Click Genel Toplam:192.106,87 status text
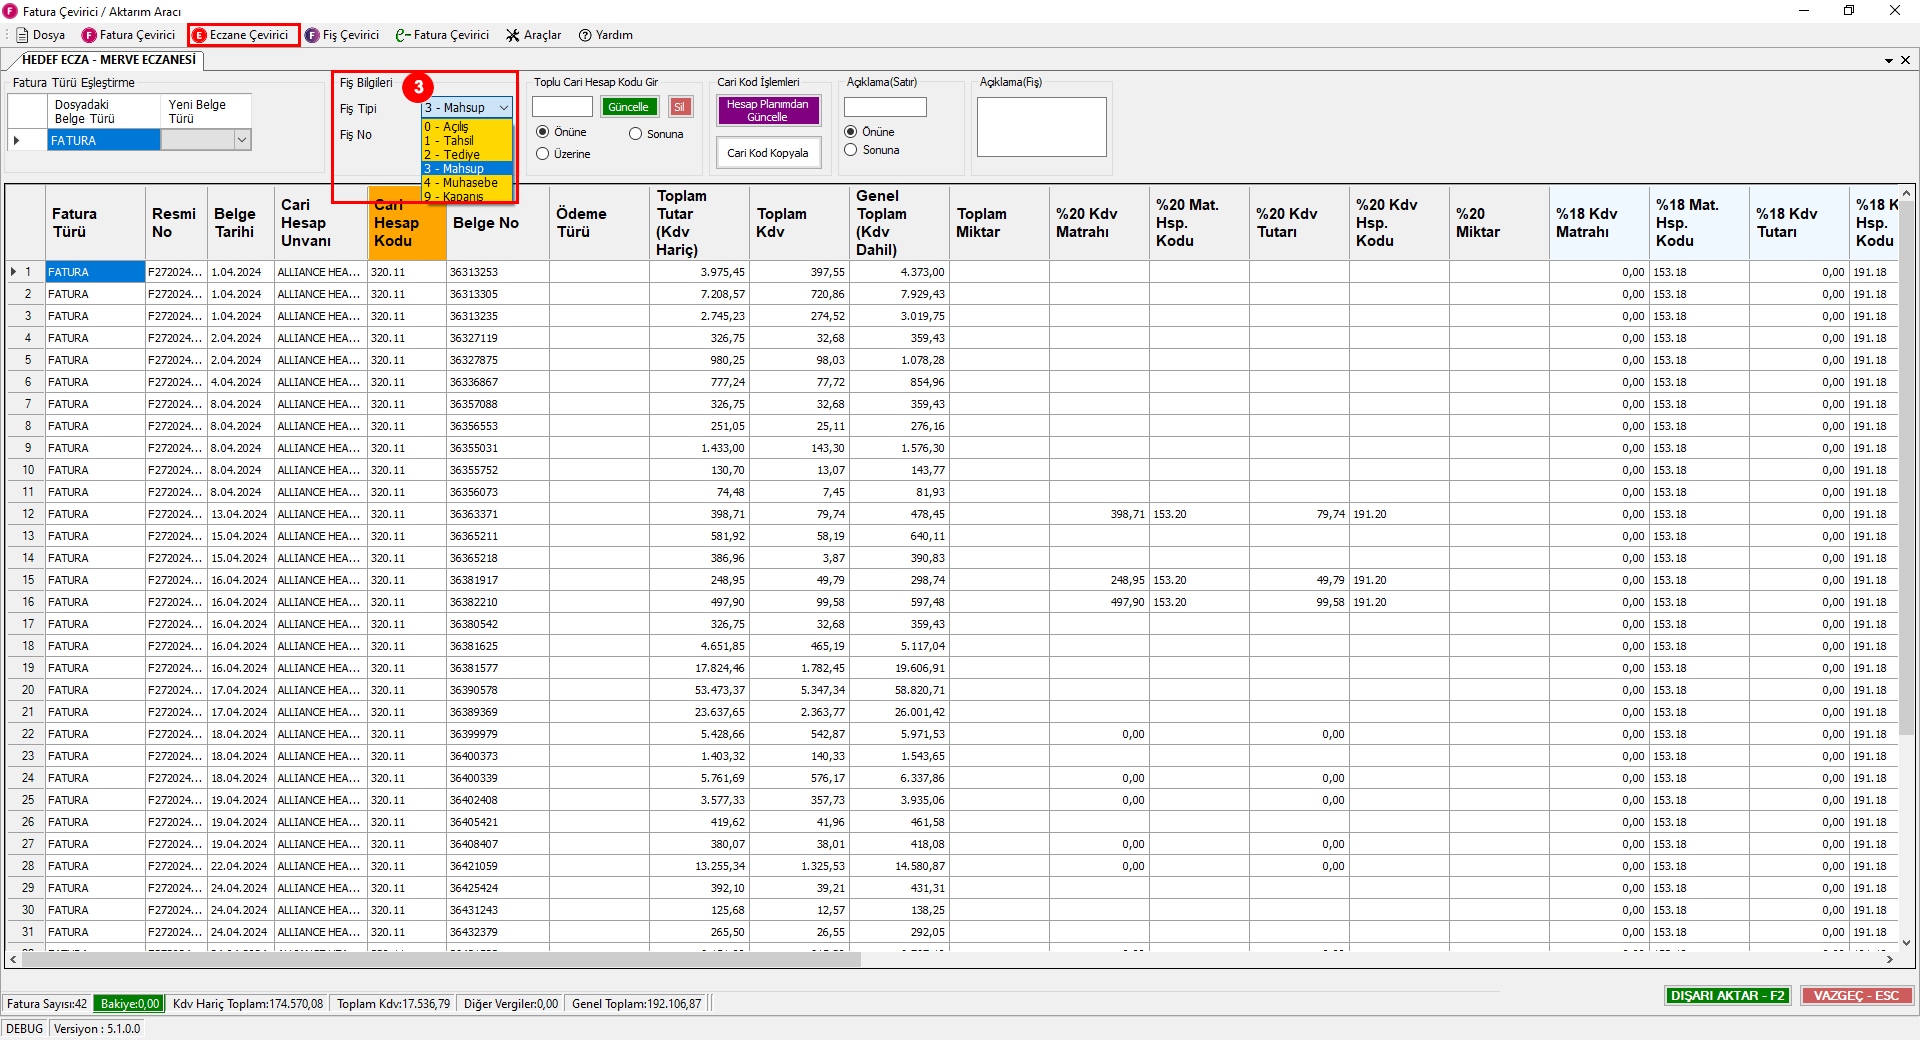The width and height of the screenshot is (1920, 1040). (x=636, y=1004)
